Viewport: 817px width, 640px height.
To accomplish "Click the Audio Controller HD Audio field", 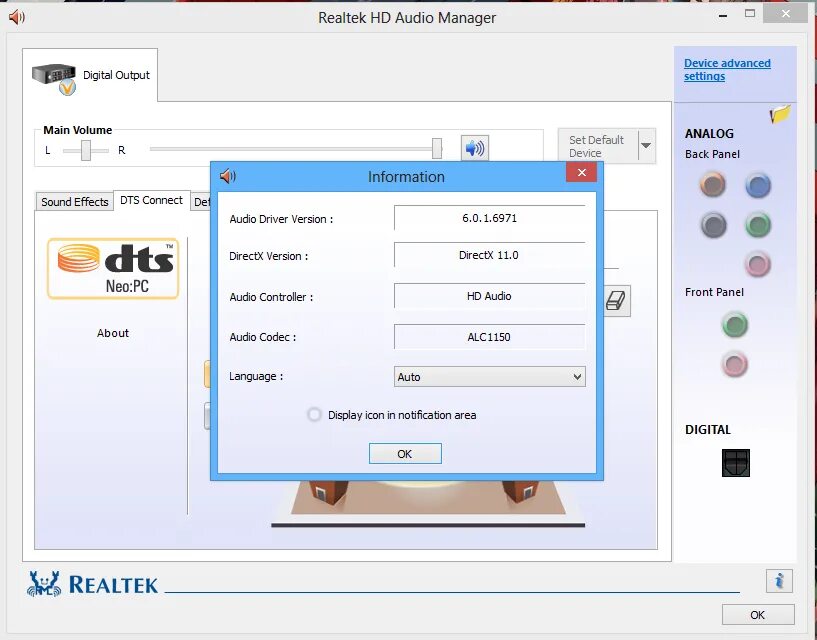I will coord(489,296).
